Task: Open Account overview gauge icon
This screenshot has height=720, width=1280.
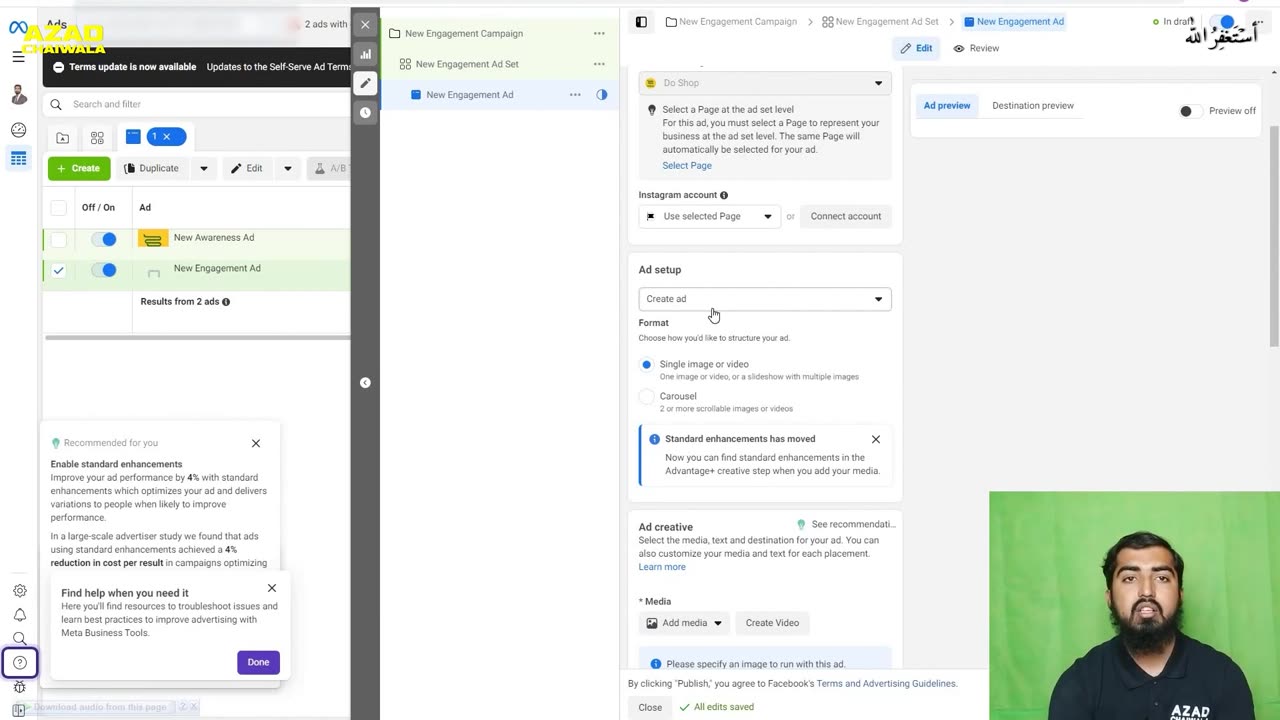Action: tap(19, 130)
